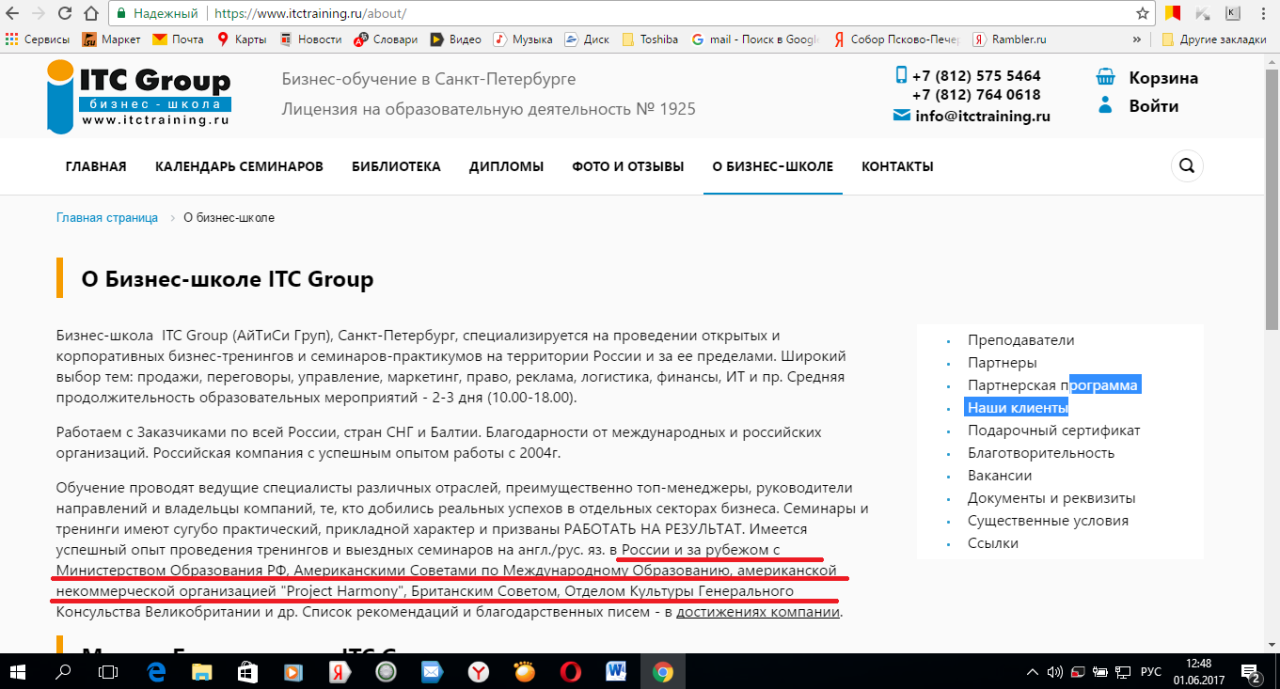The height and width of the screenshot is (689, 1280).
Task: Open the Музыка bookmark
Action: [523, 40]
